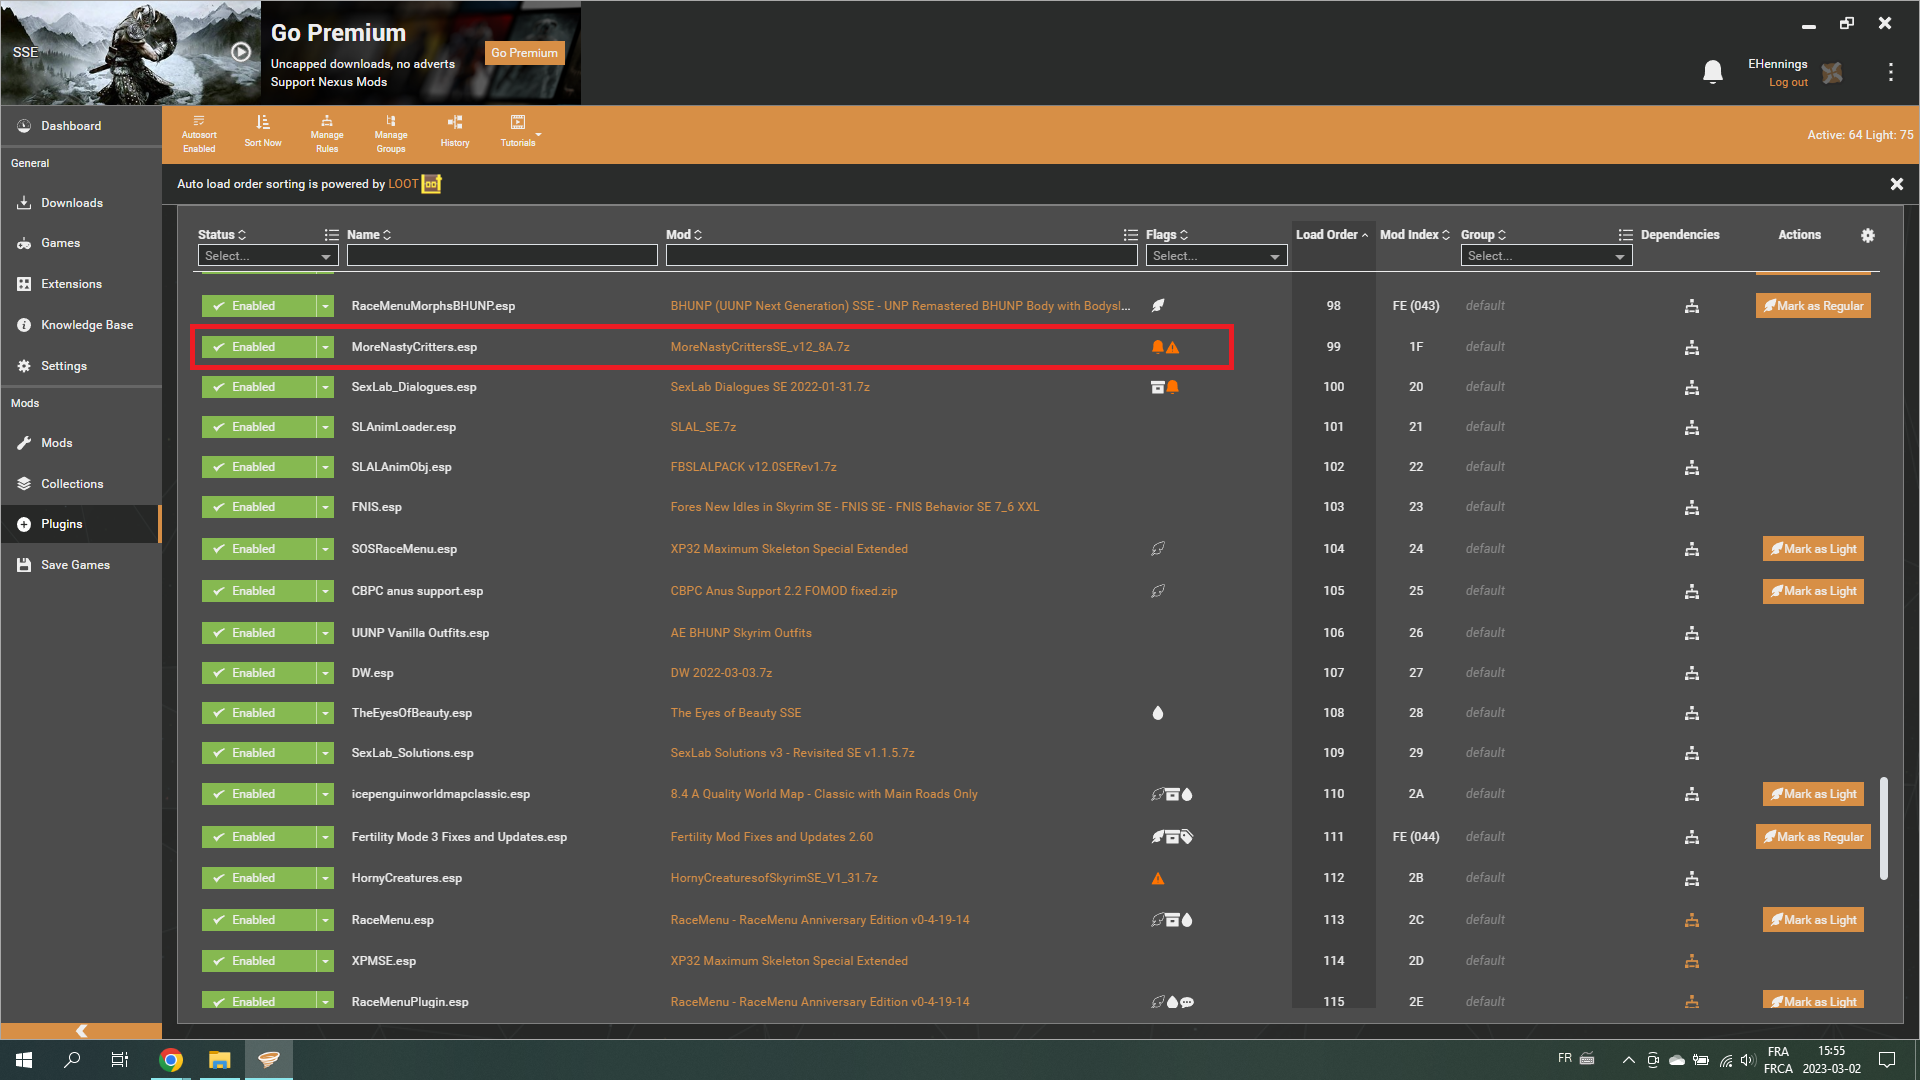Open the three-dot overflow menu in header
The height and width of the screenshot is (1080, 1920).
point(1890,72)
